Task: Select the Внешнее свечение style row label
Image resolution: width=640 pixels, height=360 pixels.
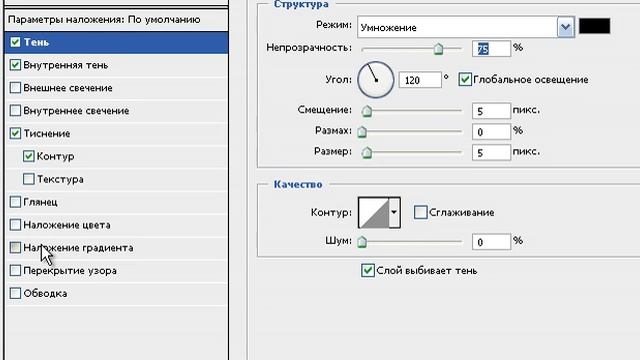Action: tap(68, 88)
